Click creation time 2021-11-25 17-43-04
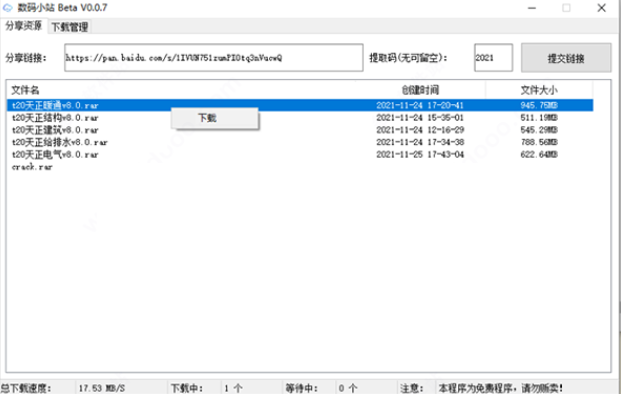The height and width of the screenshot is (394, 621). coord(420,154)
